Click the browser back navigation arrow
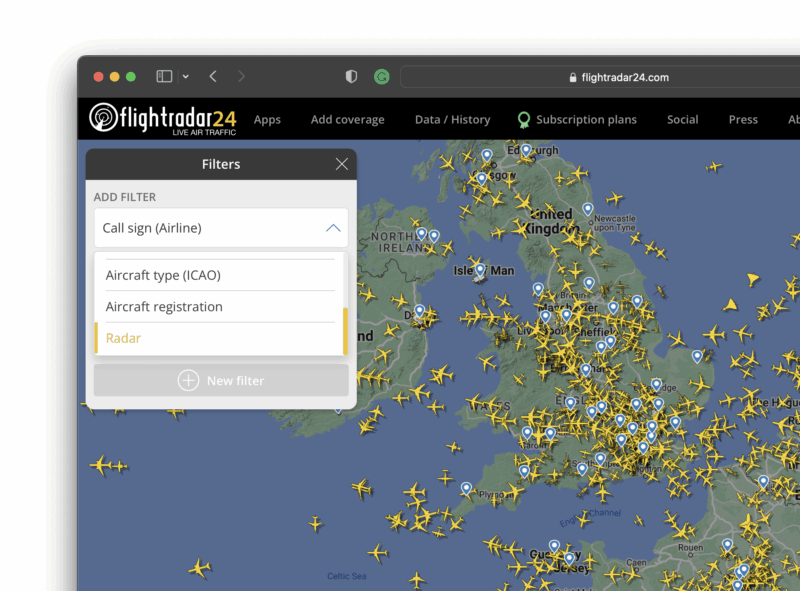The width and height of the screenshot is (800, 591). point(213,76)
